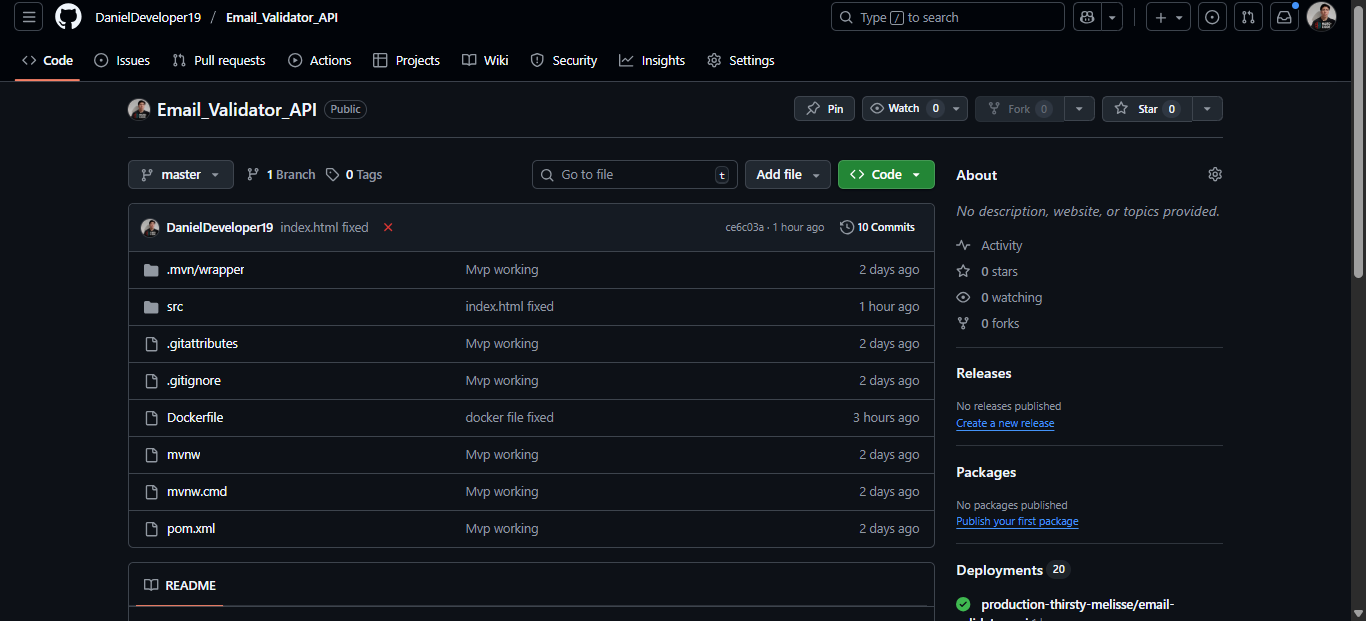Pin this repository

coord(824,108)
